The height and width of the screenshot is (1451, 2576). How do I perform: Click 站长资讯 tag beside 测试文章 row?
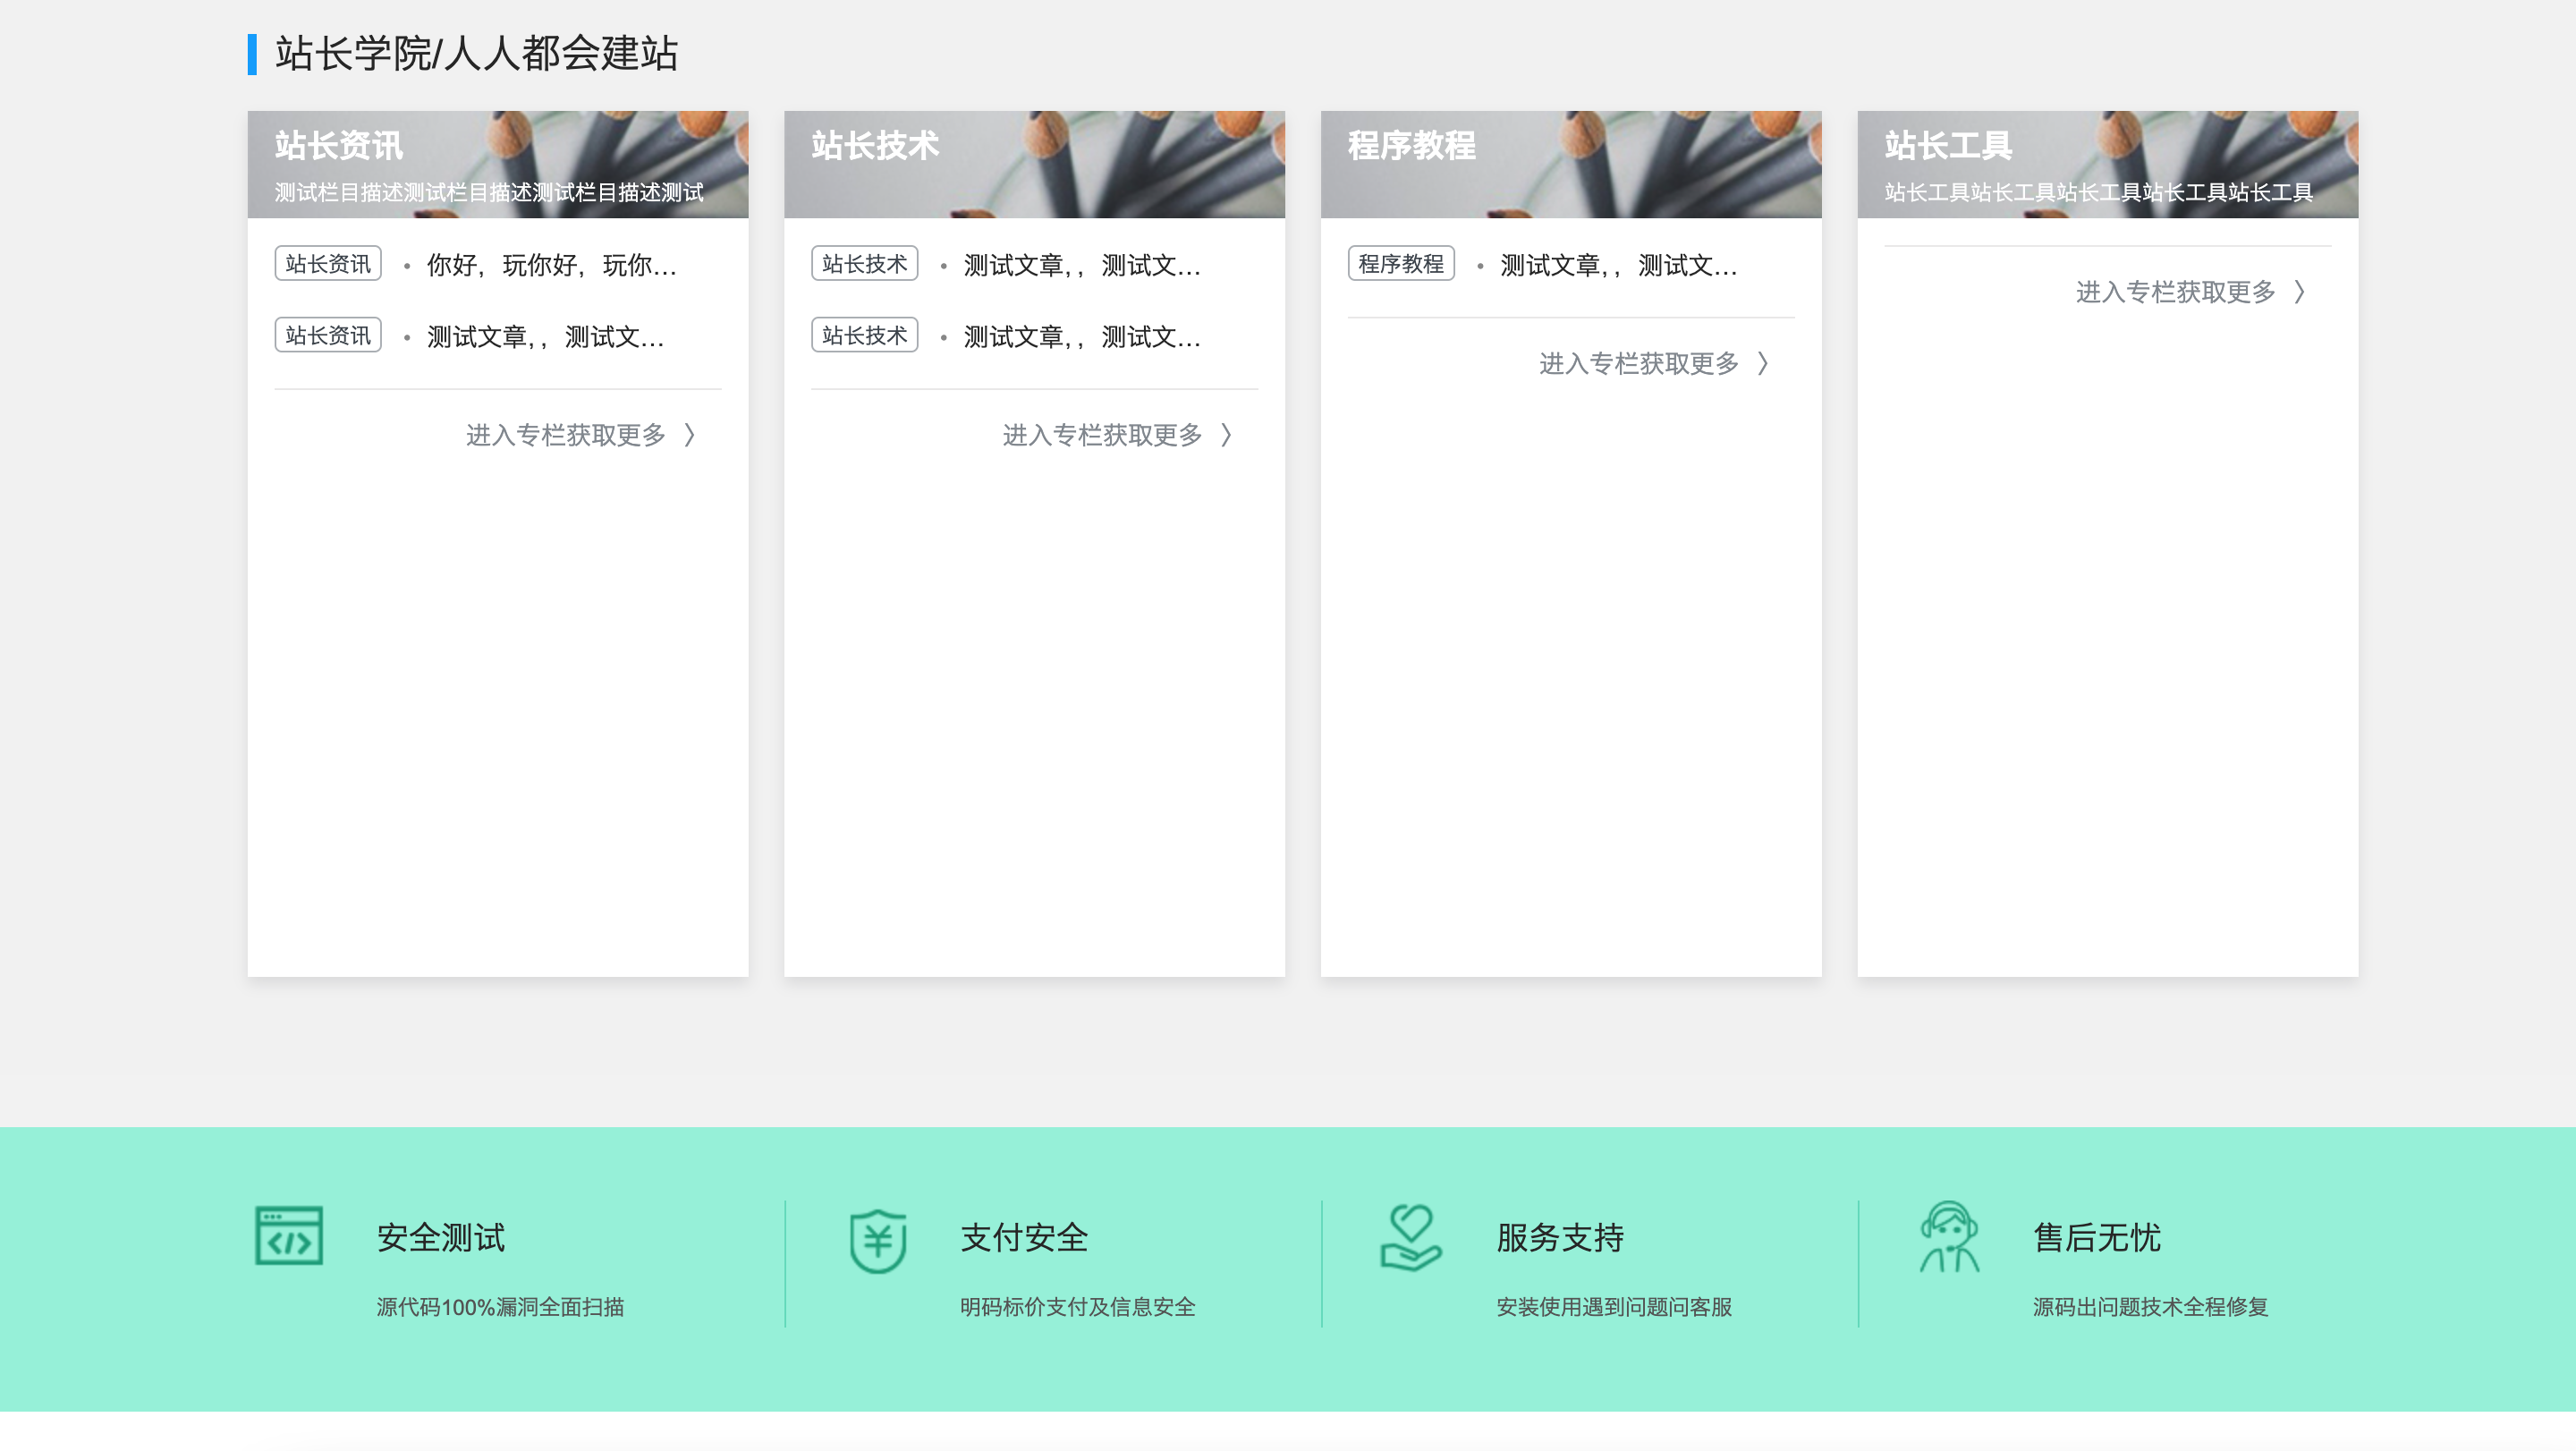[x=328, y=335]
